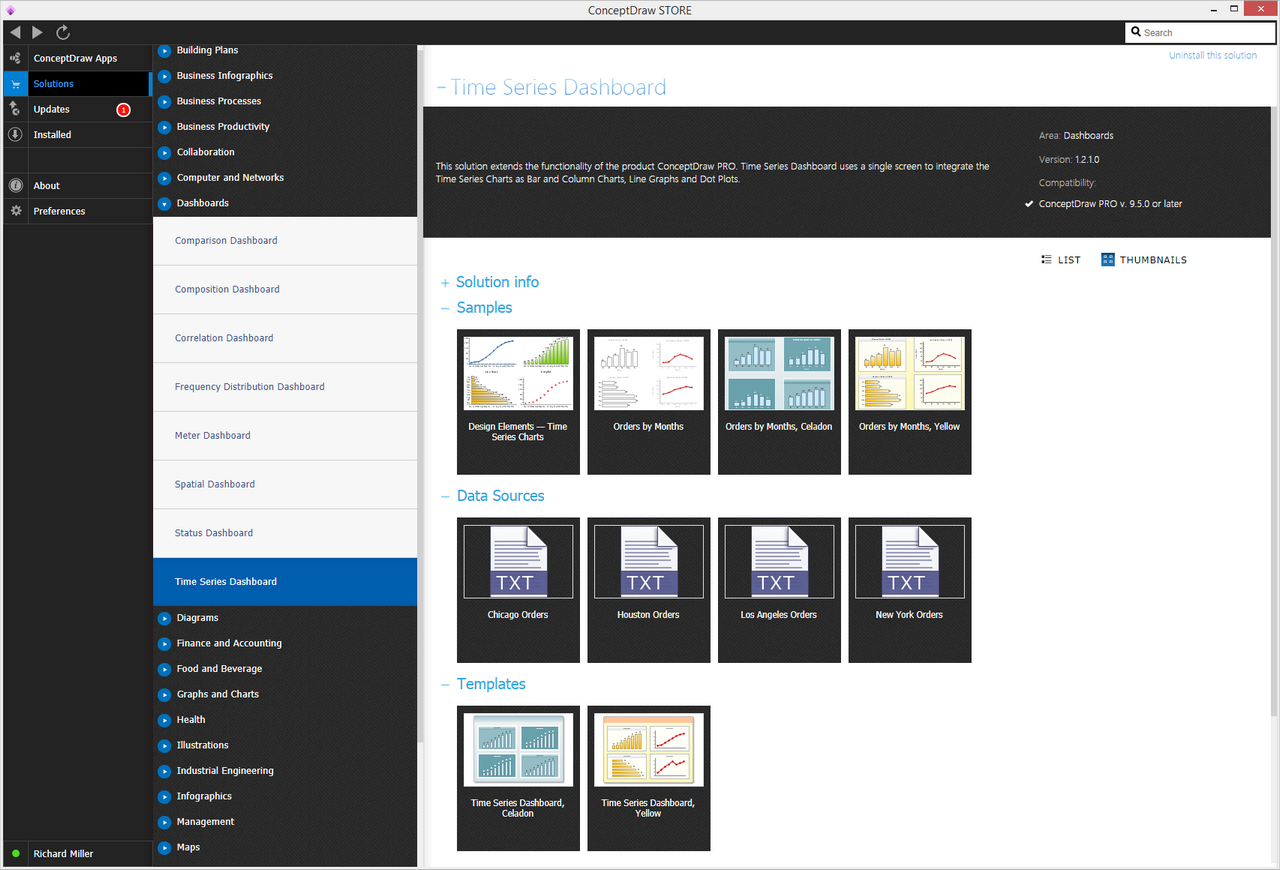Image resolution: width=1280 pixels, height=870 pixels.
Task: Click the Updates sidebar icon
Action: pyautogui.click(x=15, y=109)
